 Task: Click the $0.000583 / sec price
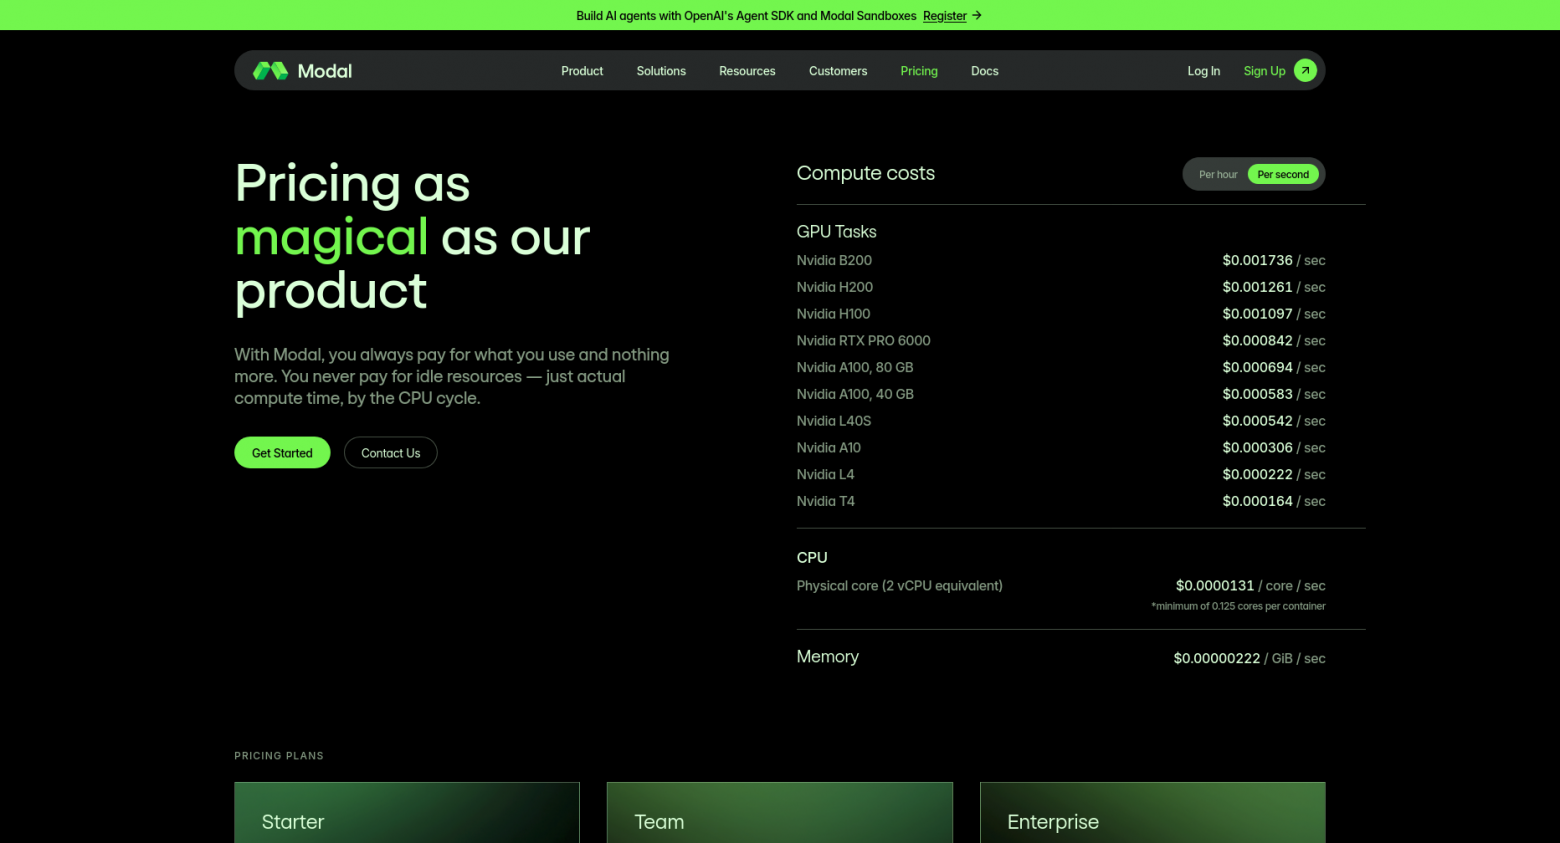point(1274,395)
